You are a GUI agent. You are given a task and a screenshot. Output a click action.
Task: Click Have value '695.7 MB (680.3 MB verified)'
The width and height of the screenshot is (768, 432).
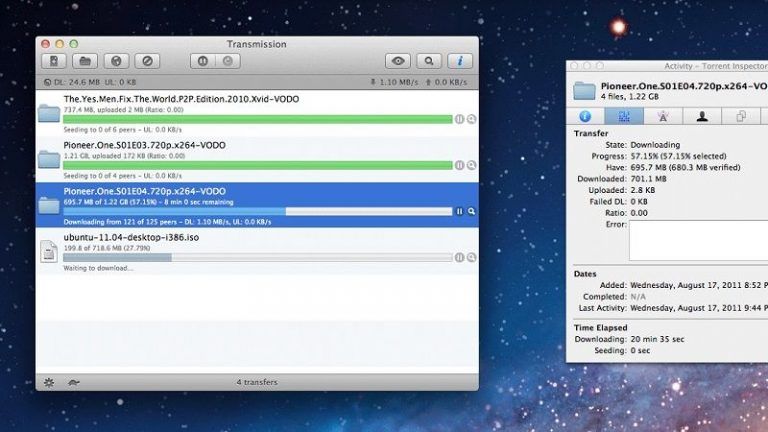[685, 168]
